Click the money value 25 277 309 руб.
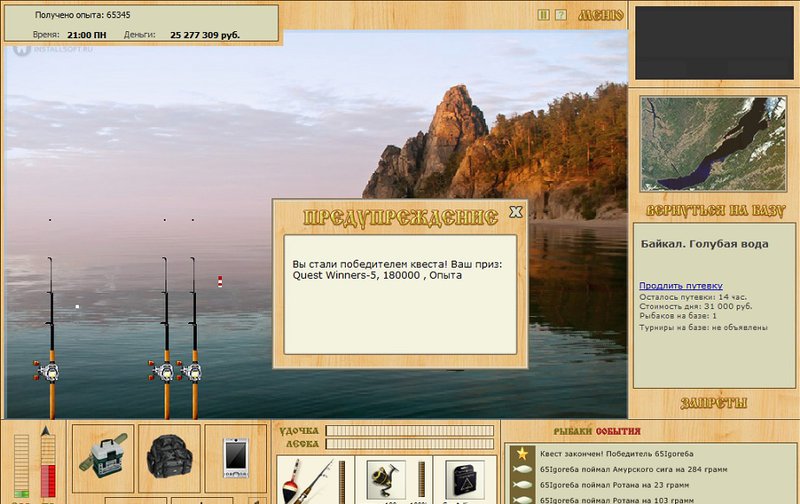This screenshot has width=800, height=504. tap(205, 35)
